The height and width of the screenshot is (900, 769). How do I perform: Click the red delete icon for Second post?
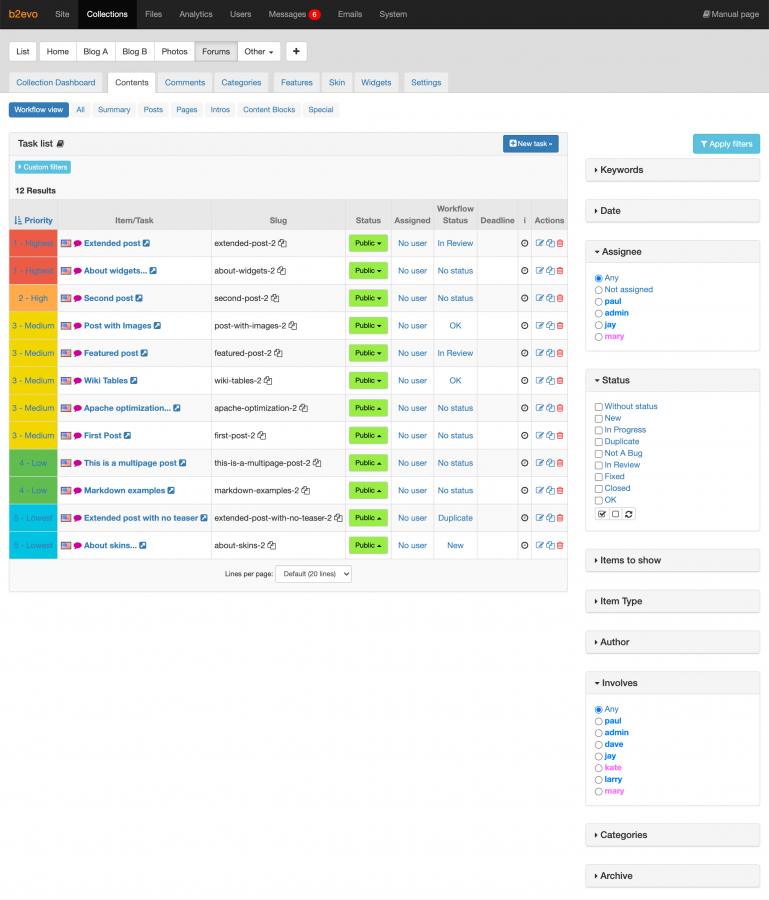tap(560, 298)
